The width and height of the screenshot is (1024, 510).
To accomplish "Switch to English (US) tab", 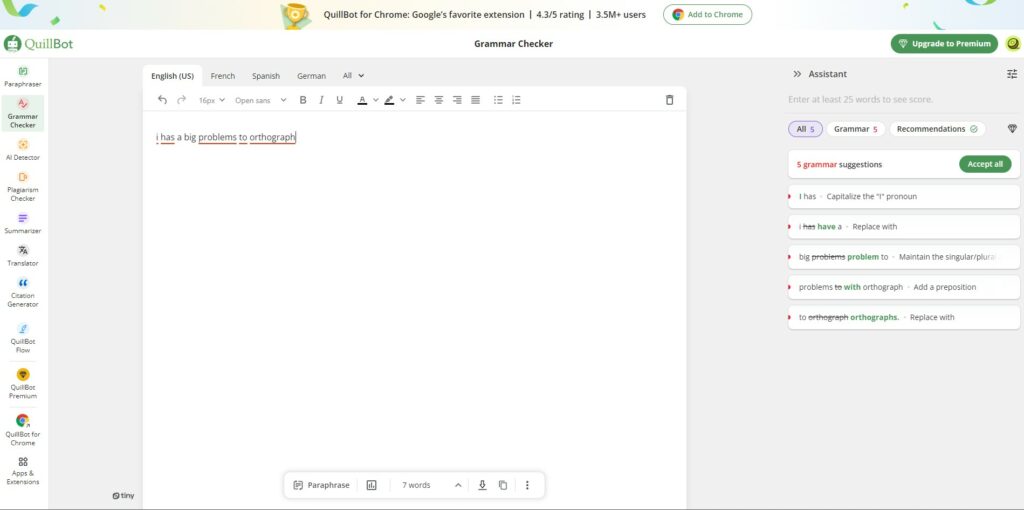I will pos(172,76).
